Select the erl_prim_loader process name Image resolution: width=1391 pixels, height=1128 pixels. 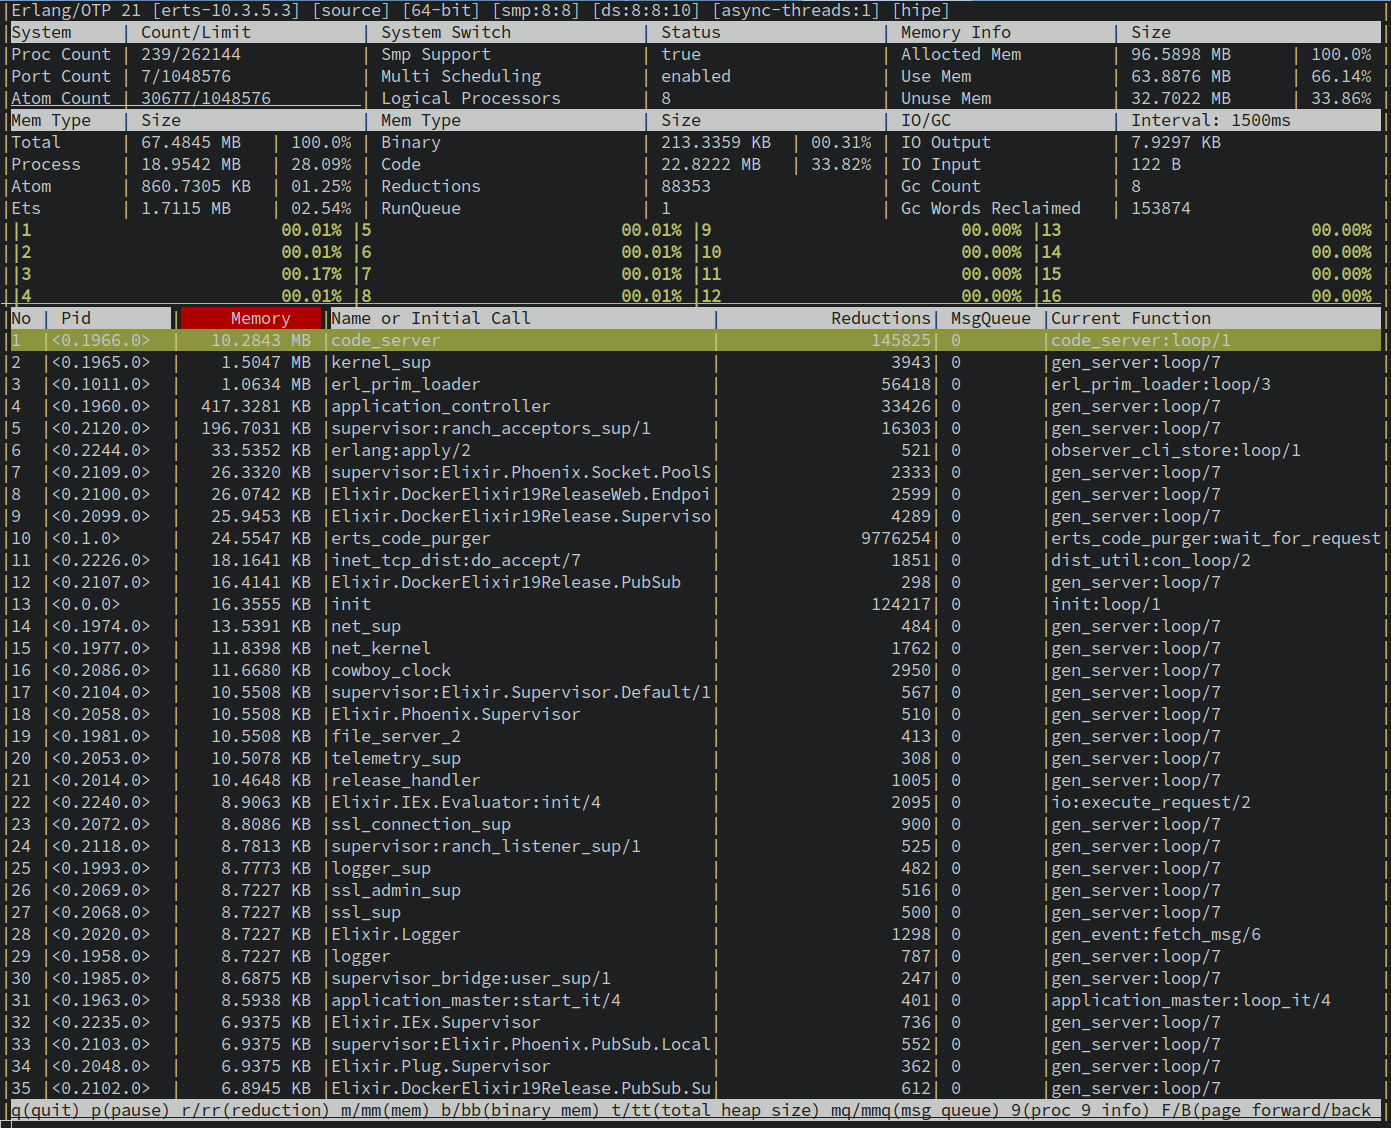pos(406,384)
